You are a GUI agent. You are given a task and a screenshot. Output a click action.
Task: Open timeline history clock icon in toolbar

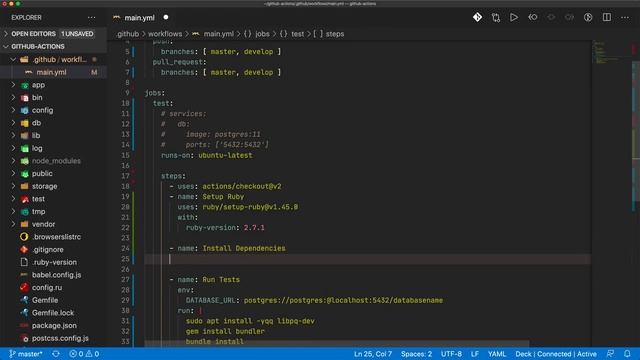tap(588, 17)
